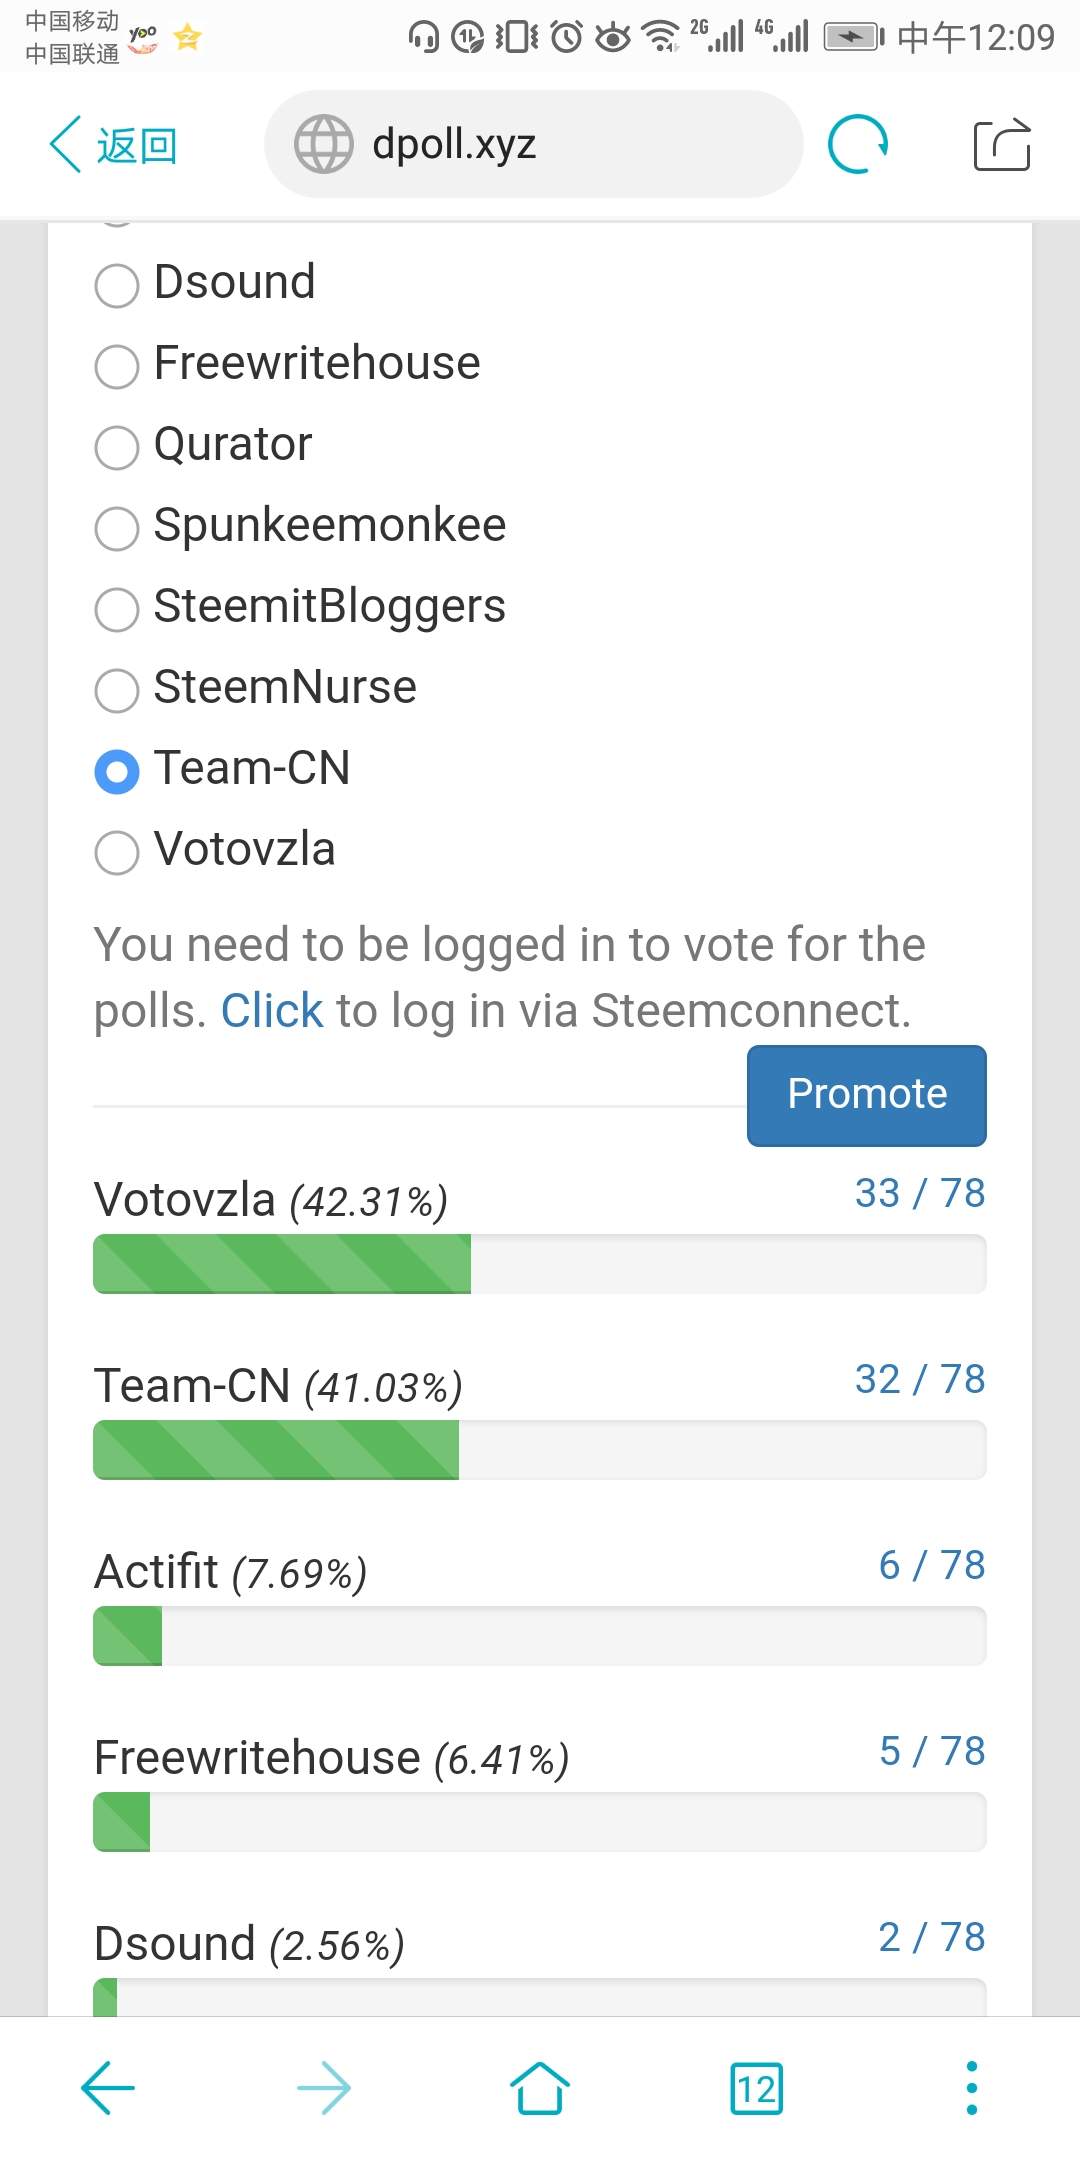
Task: Open the 33 / 78 voters link
Action: 919,1193
